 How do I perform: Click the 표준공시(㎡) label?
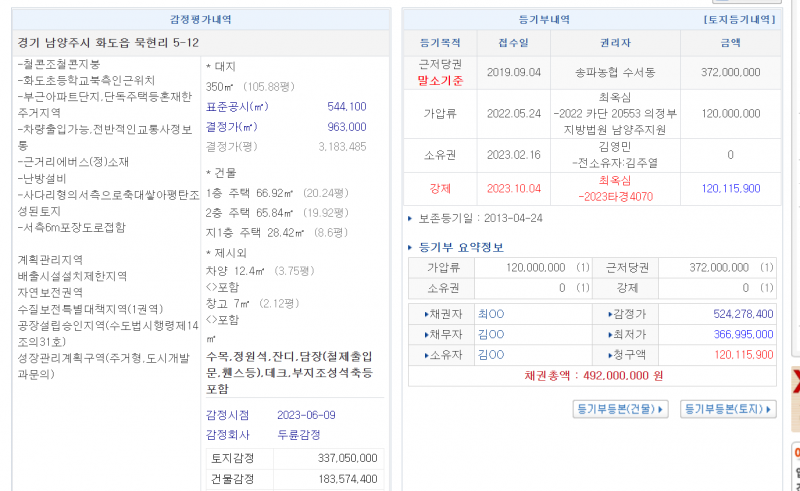point(237,107)
